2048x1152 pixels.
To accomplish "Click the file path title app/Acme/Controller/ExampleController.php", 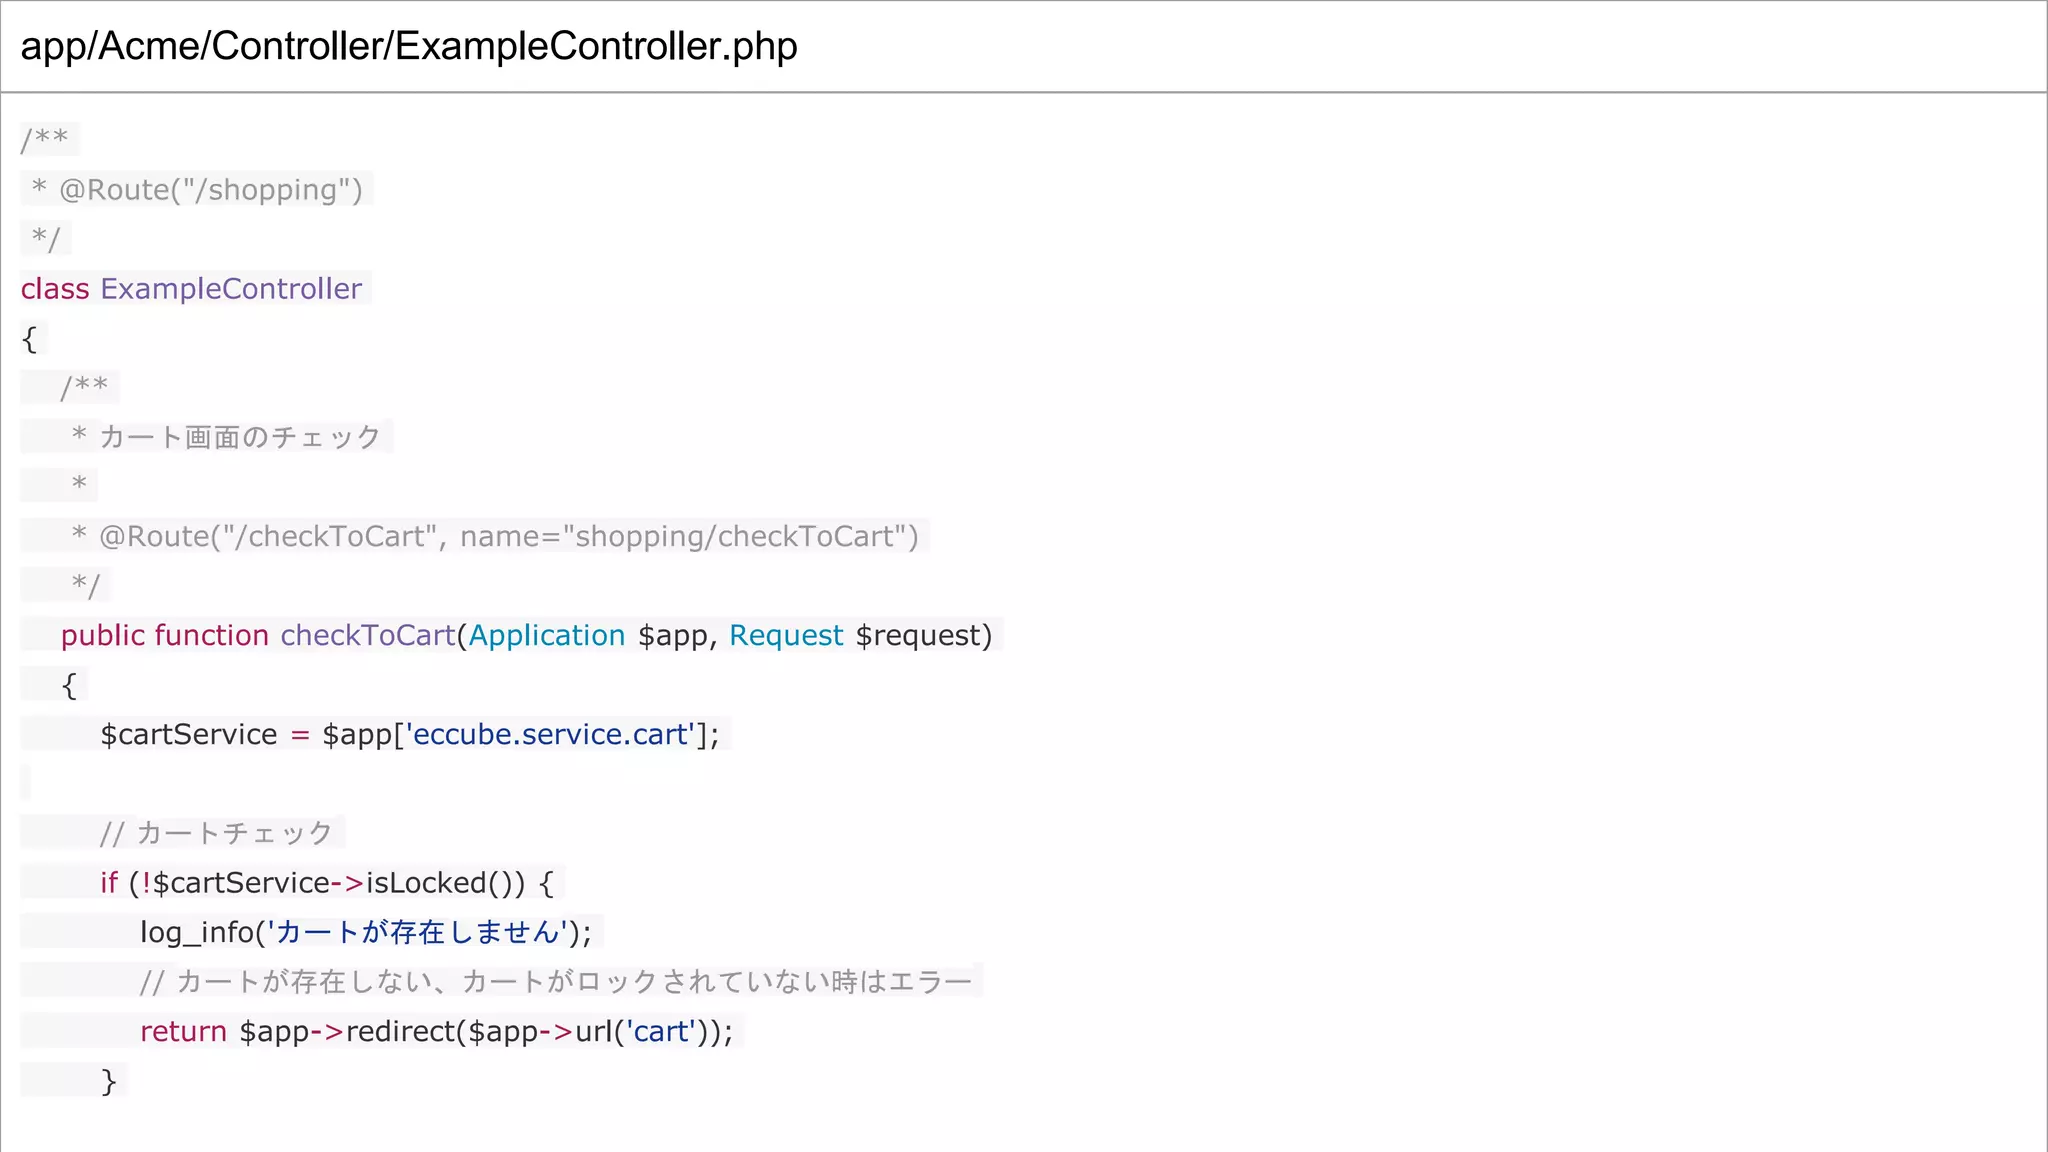I will click(409, 47).
